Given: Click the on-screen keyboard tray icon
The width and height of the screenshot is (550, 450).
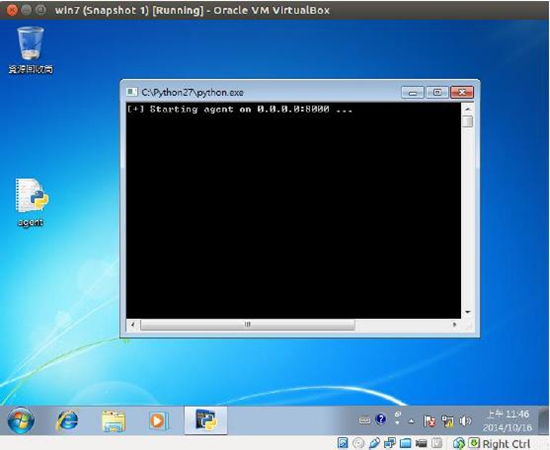Looking at the screenshot, I should [365, 420].
